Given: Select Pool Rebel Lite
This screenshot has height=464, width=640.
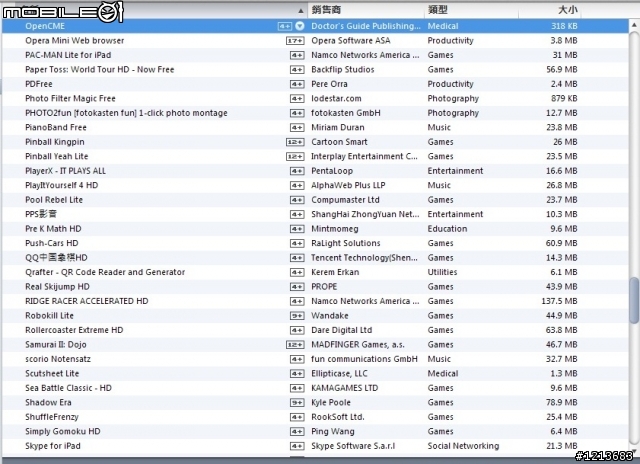Looking at the screenshot, I should 315,200.
